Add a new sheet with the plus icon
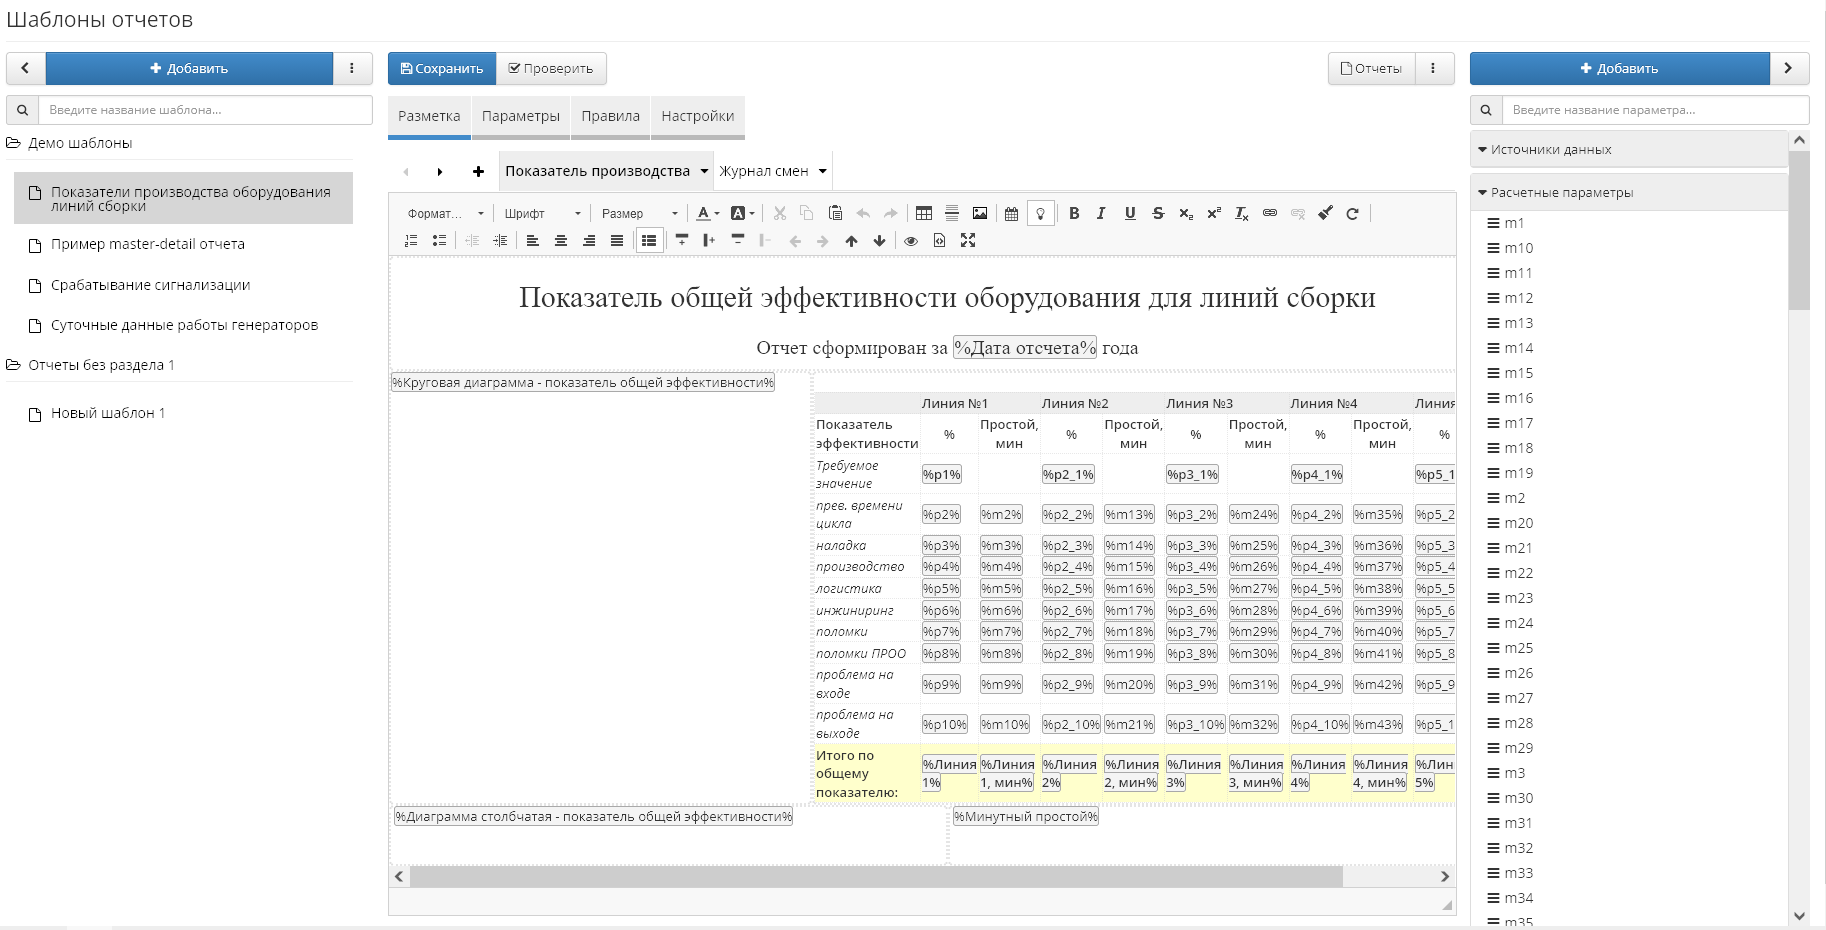Image resolution: width=1826 pixels, height=930 pixels. [x=478, y=171]
